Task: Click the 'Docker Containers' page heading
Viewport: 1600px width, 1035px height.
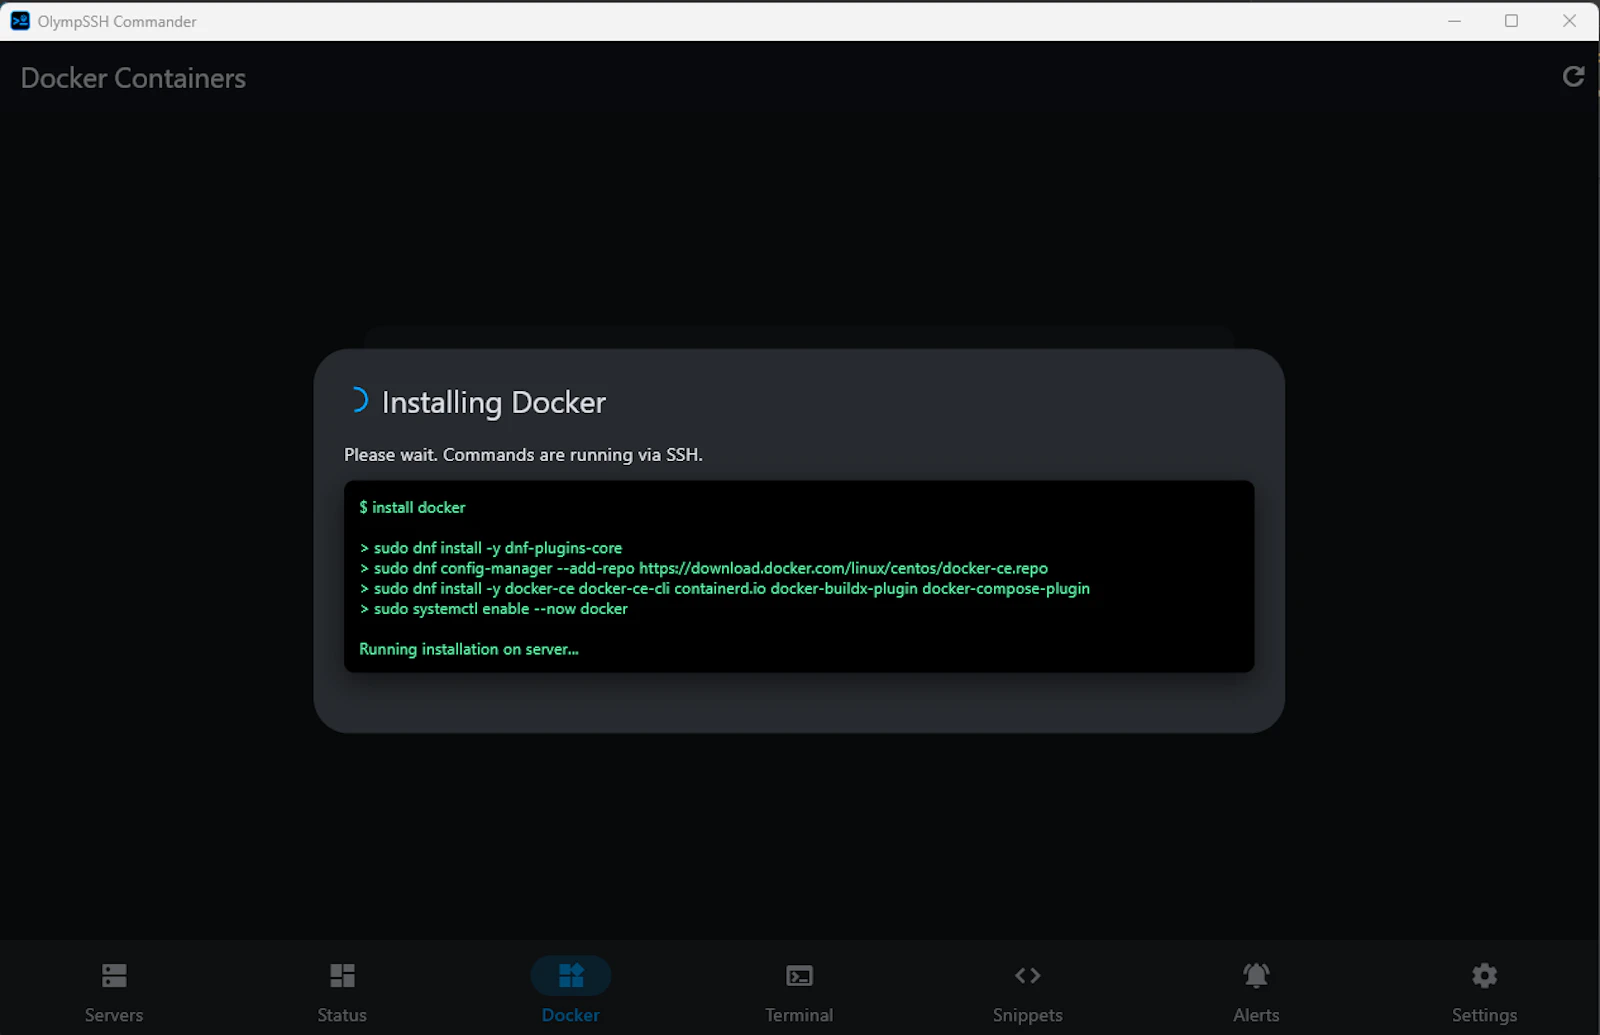Action: click(133, 78)
